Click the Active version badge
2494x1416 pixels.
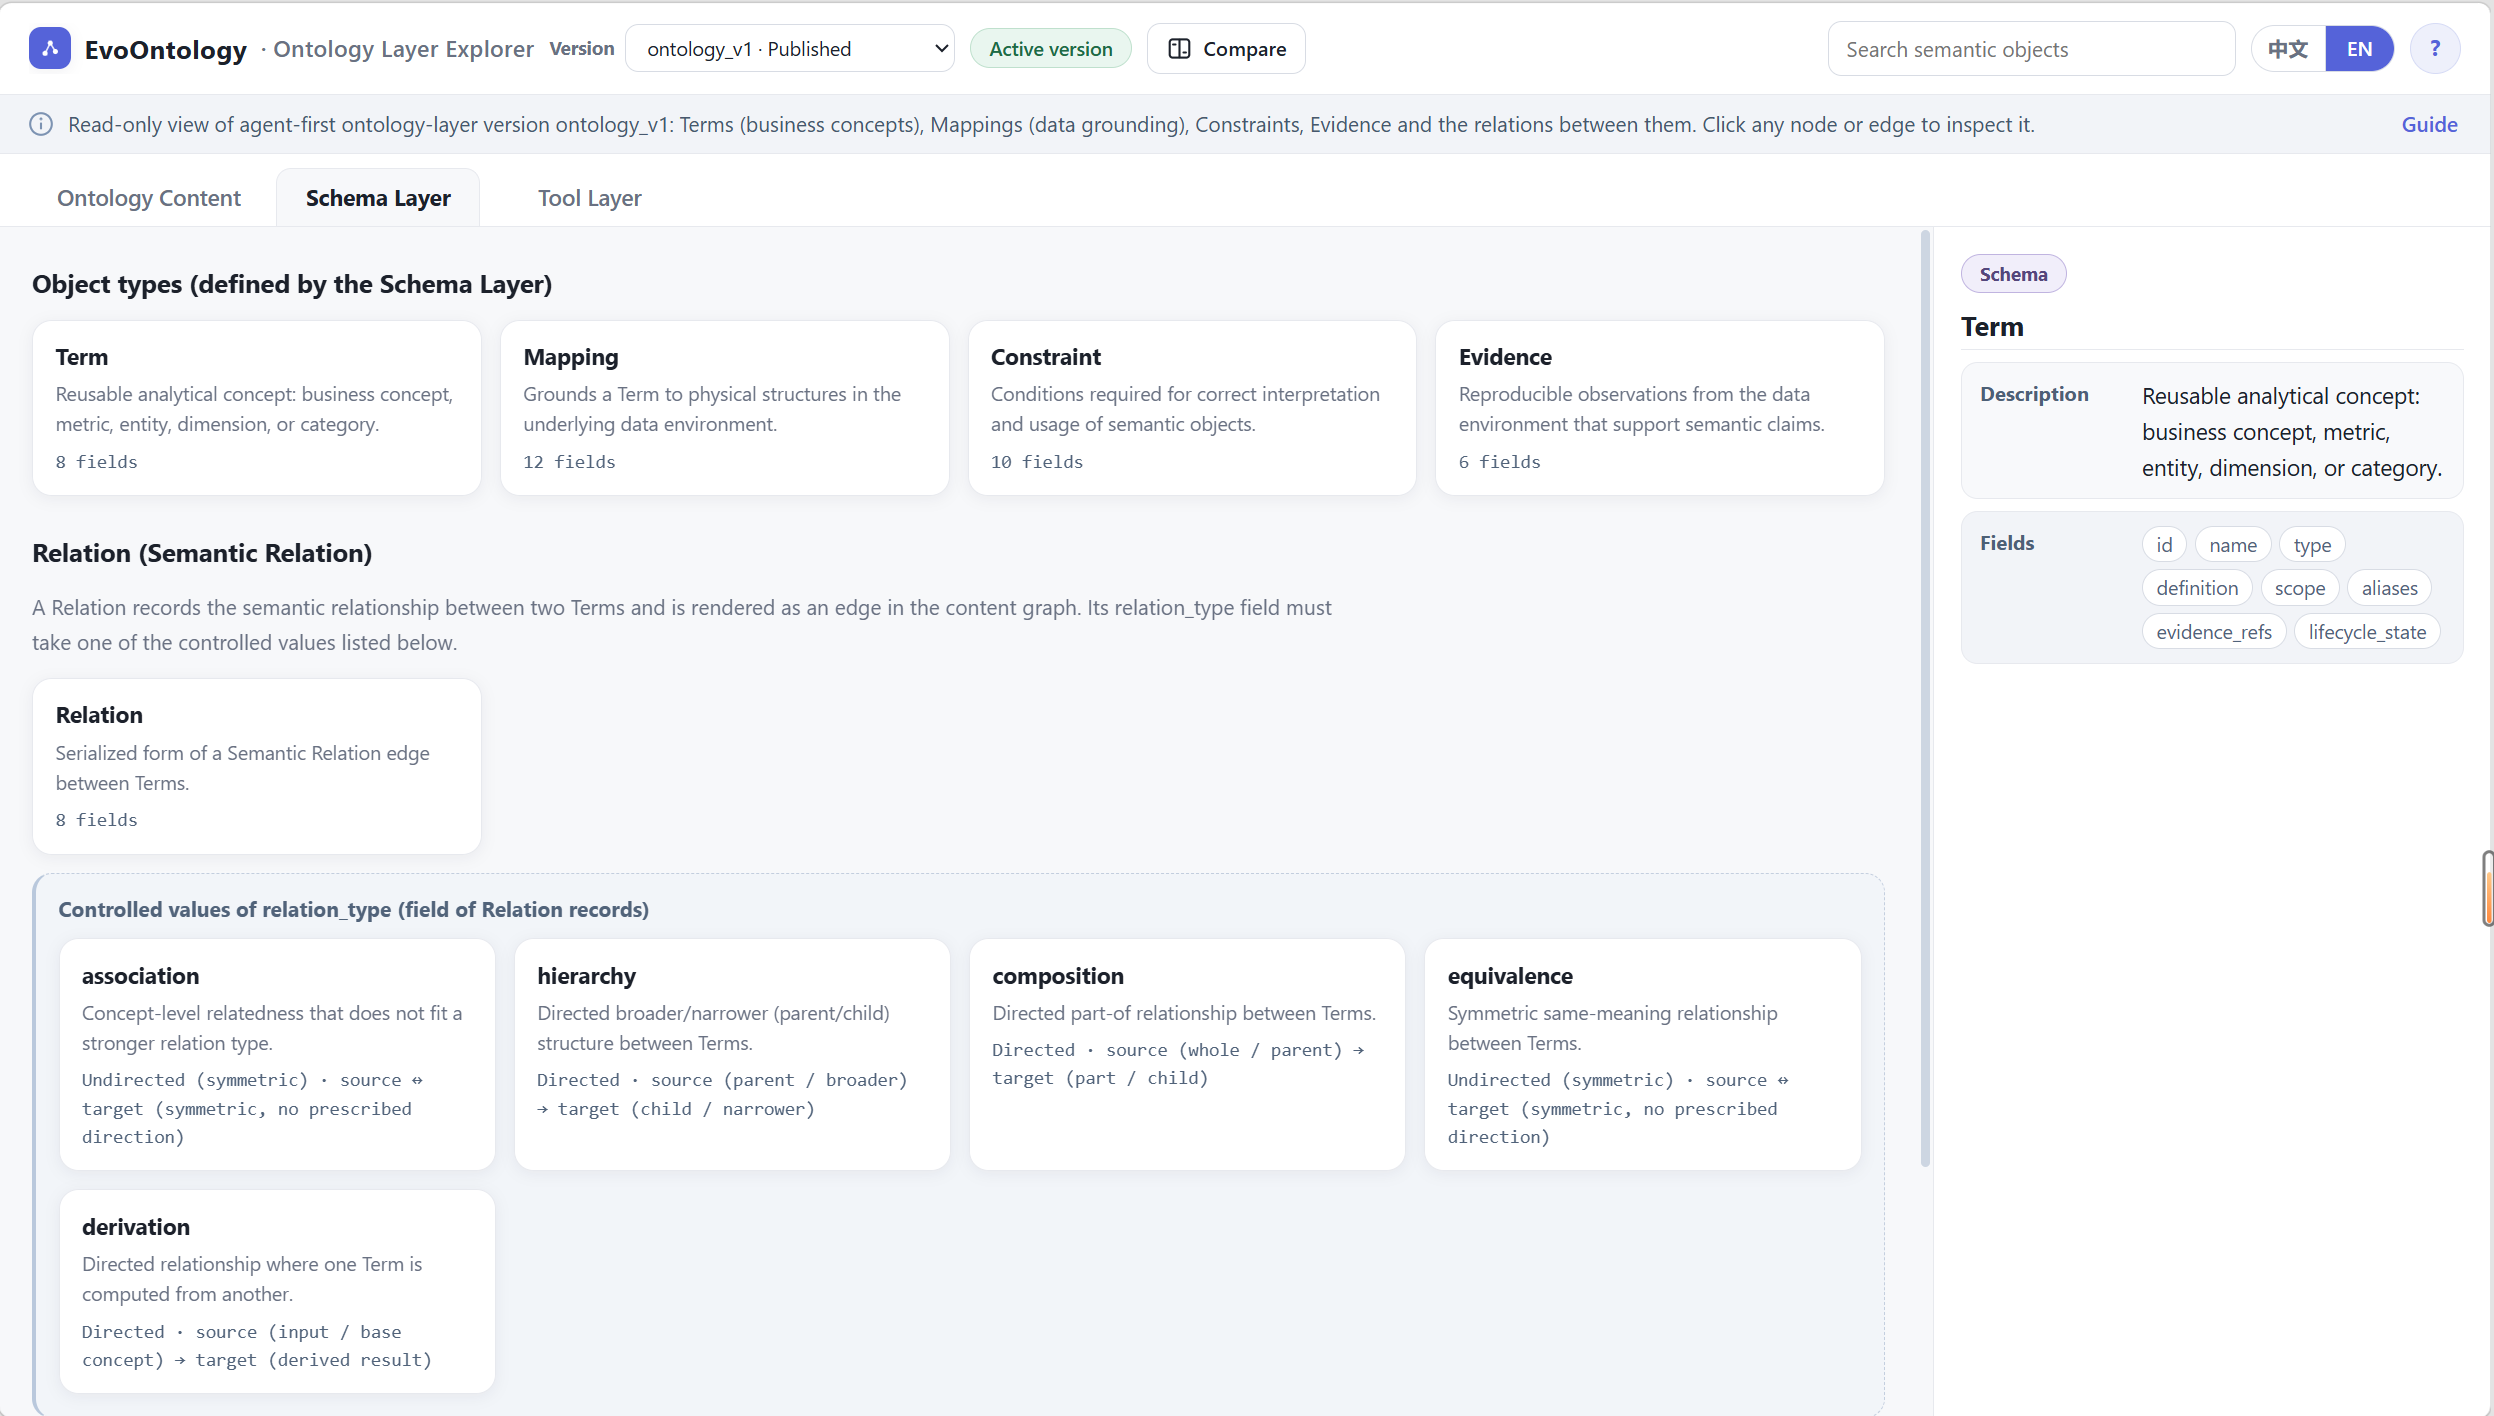(1050, 49)
